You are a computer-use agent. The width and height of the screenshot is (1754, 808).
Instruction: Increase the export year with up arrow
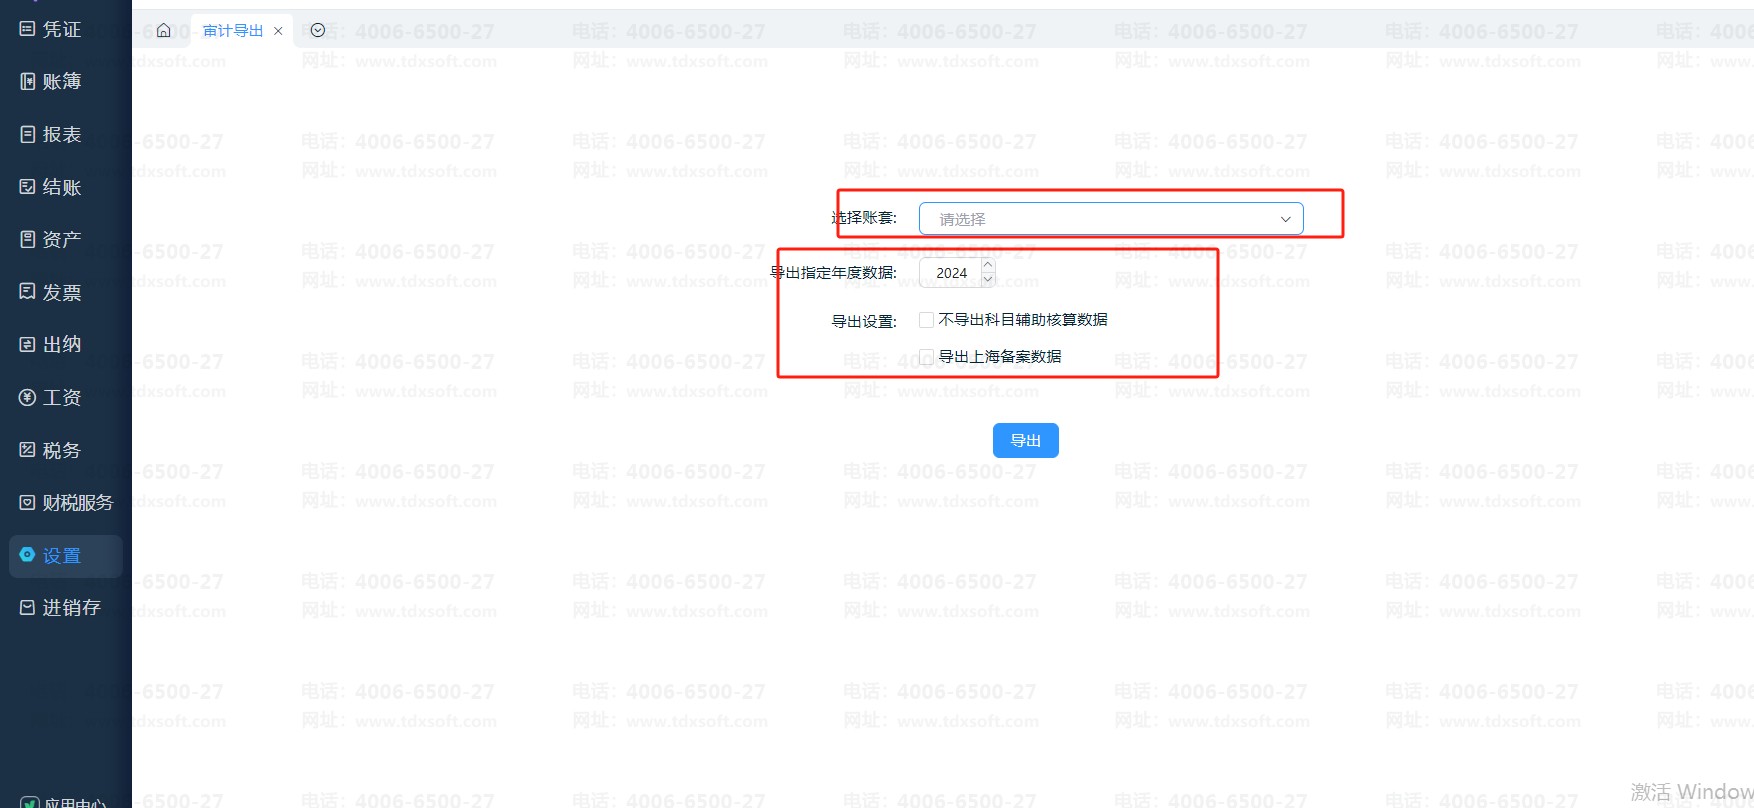[x=988, y=265]
